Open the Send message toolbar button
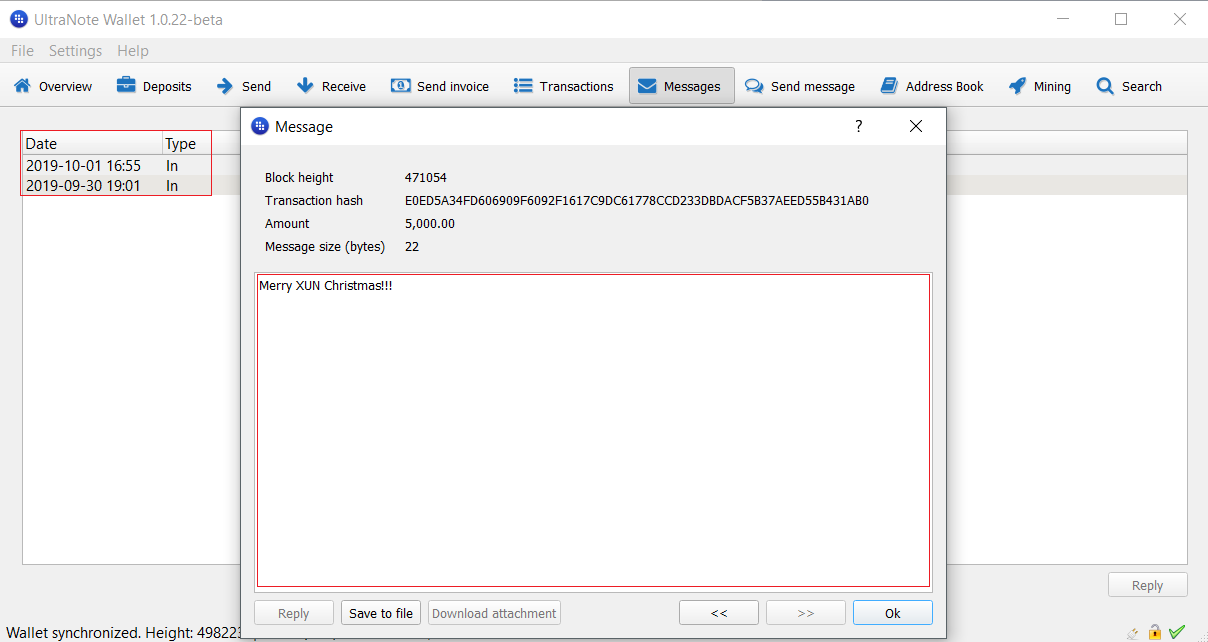1208x642 pixels. [800, 86]
